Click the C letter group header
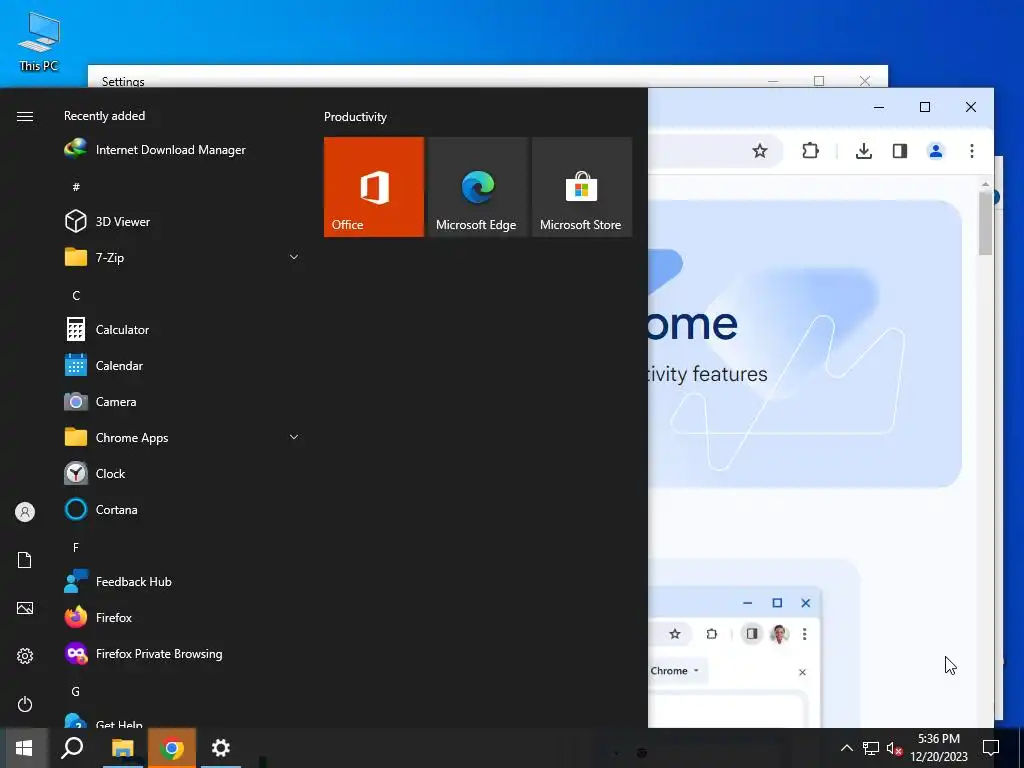 click(x=76, y=295)
